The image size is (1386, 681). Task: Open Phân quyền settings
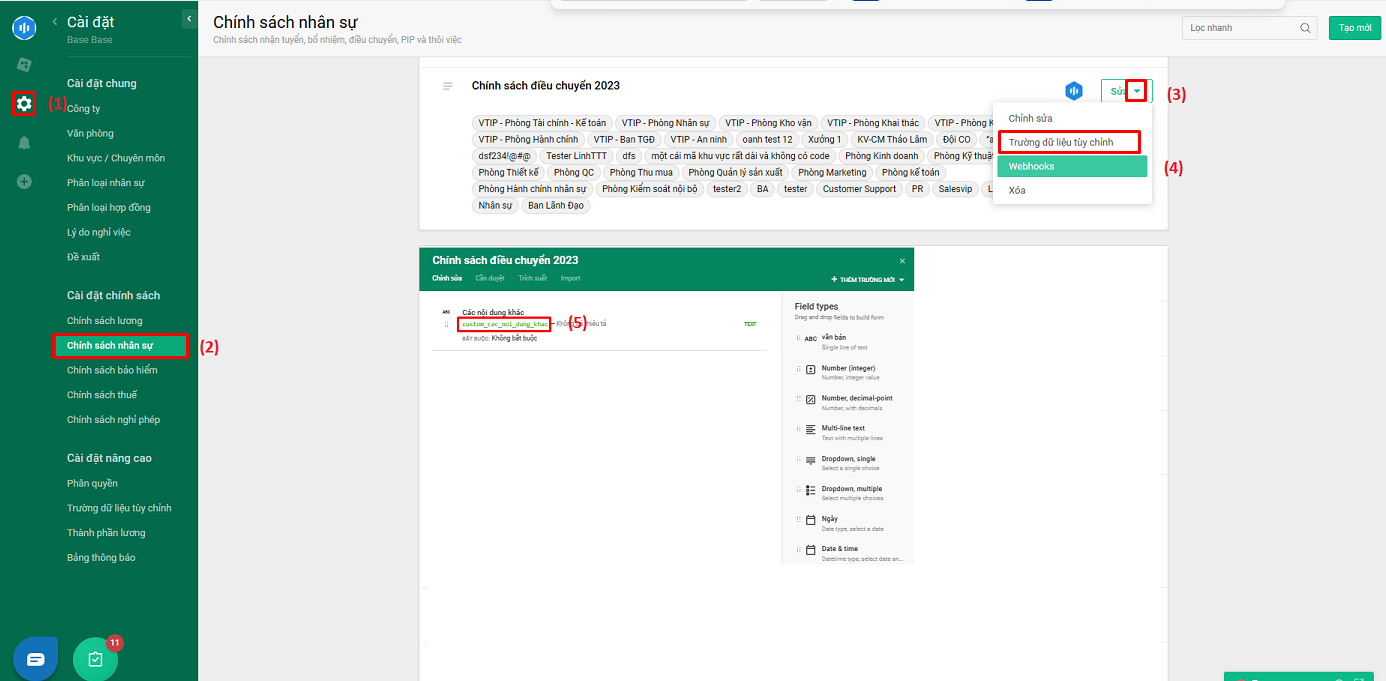click(92, 483)
